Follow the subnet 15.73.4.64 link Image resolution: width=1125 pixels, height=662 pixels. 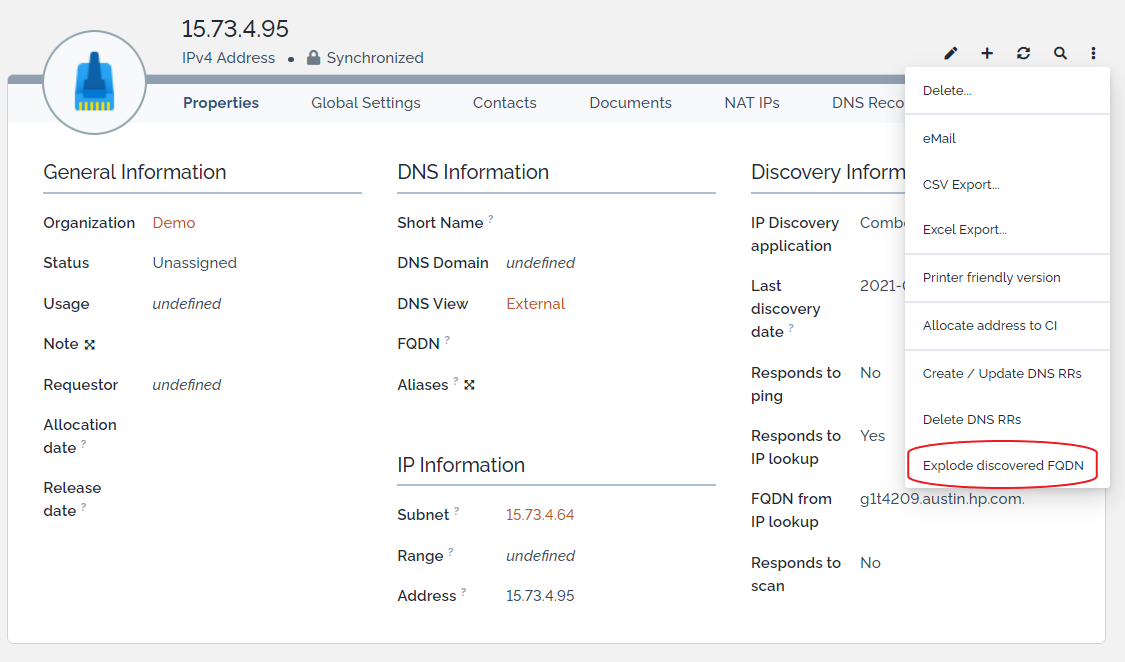[x=539, y=515]
